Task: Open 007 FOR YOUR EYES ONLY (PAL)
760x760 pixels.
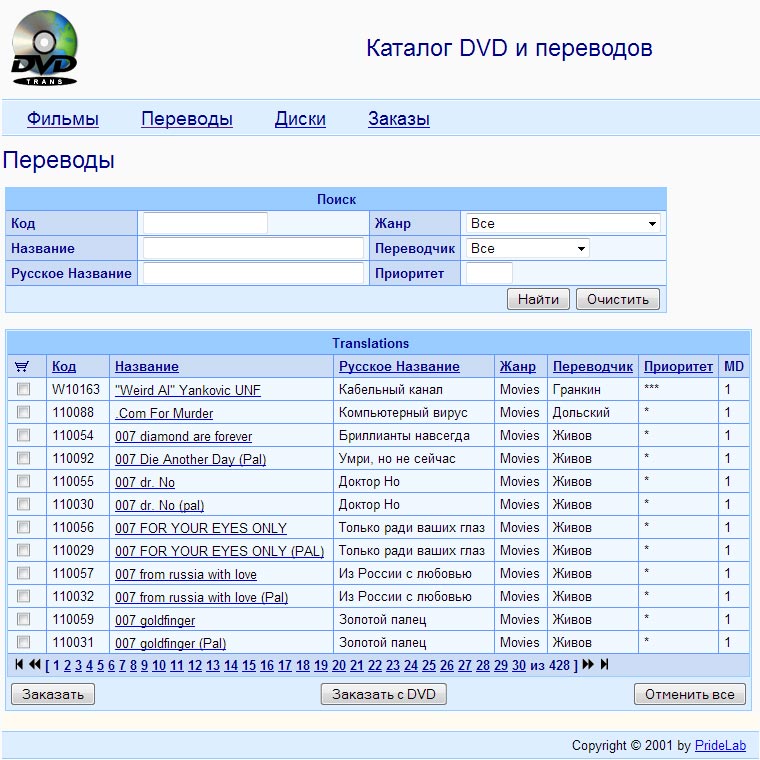Action: click(219, 551)
